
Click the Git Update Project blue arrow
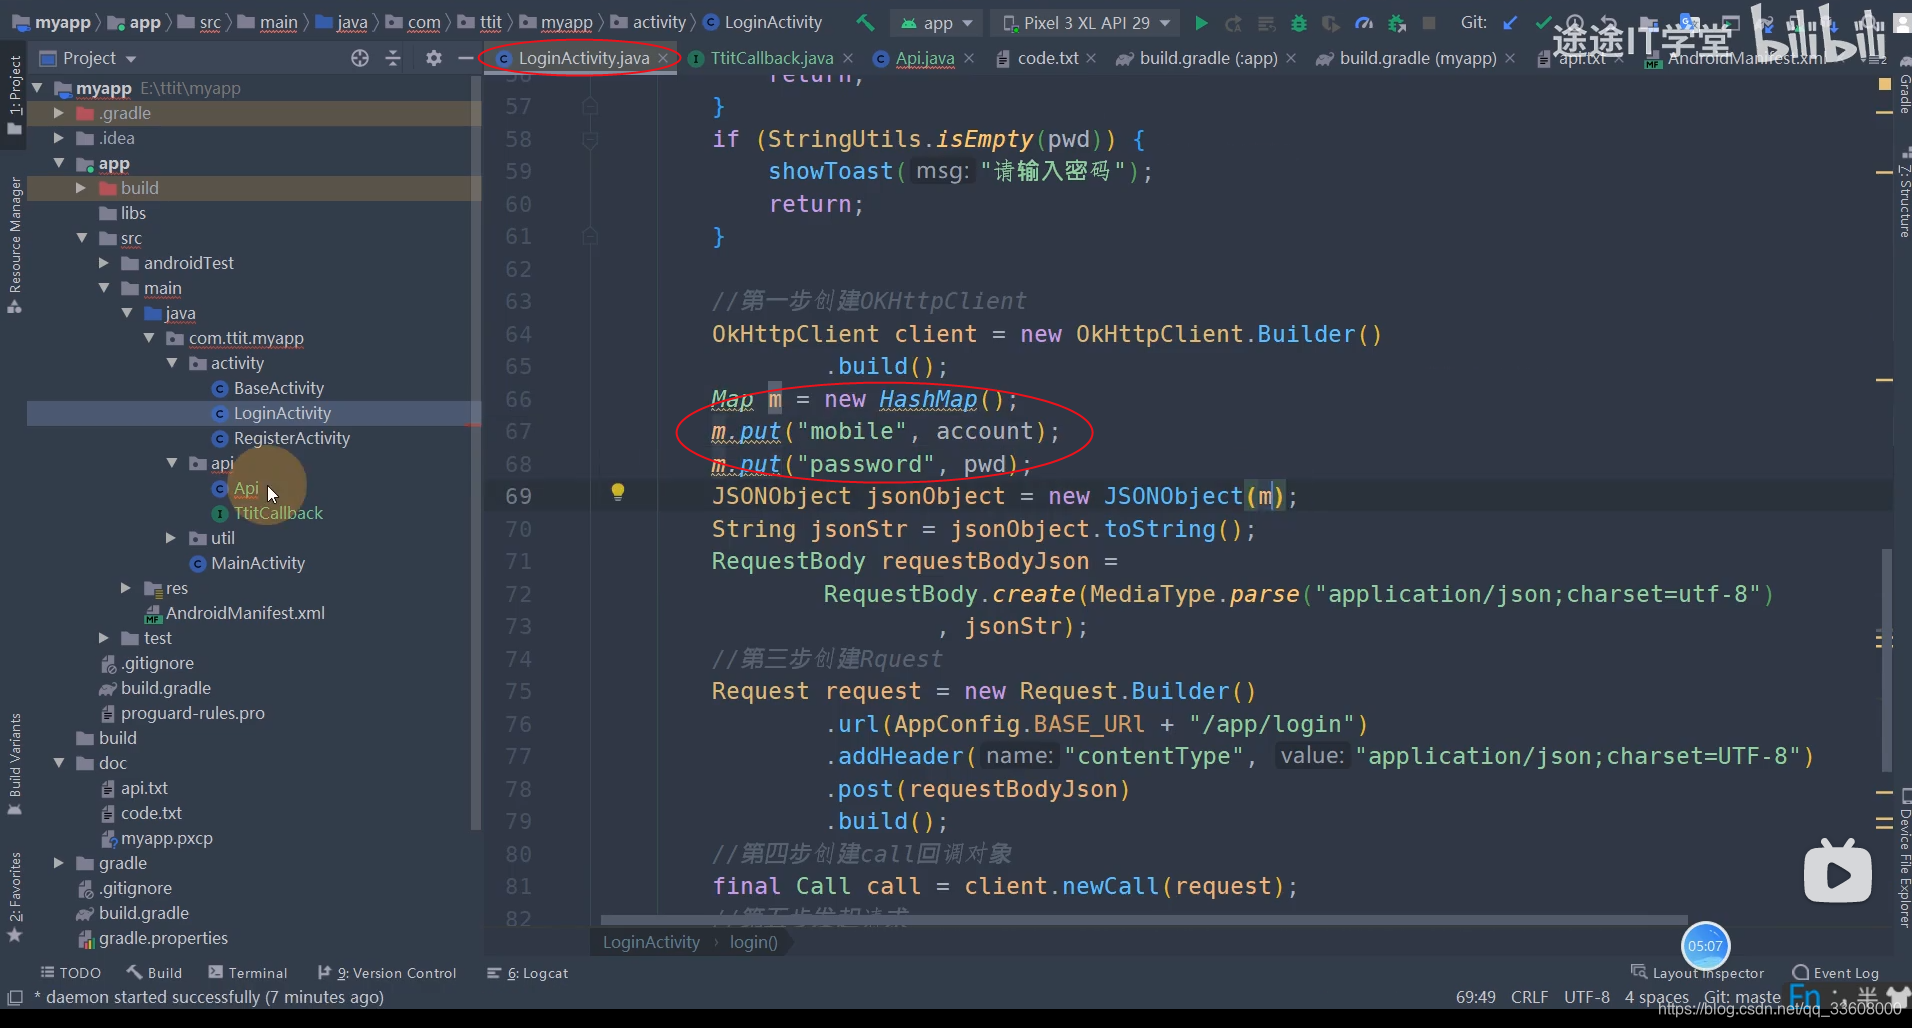pos(1510,22)
